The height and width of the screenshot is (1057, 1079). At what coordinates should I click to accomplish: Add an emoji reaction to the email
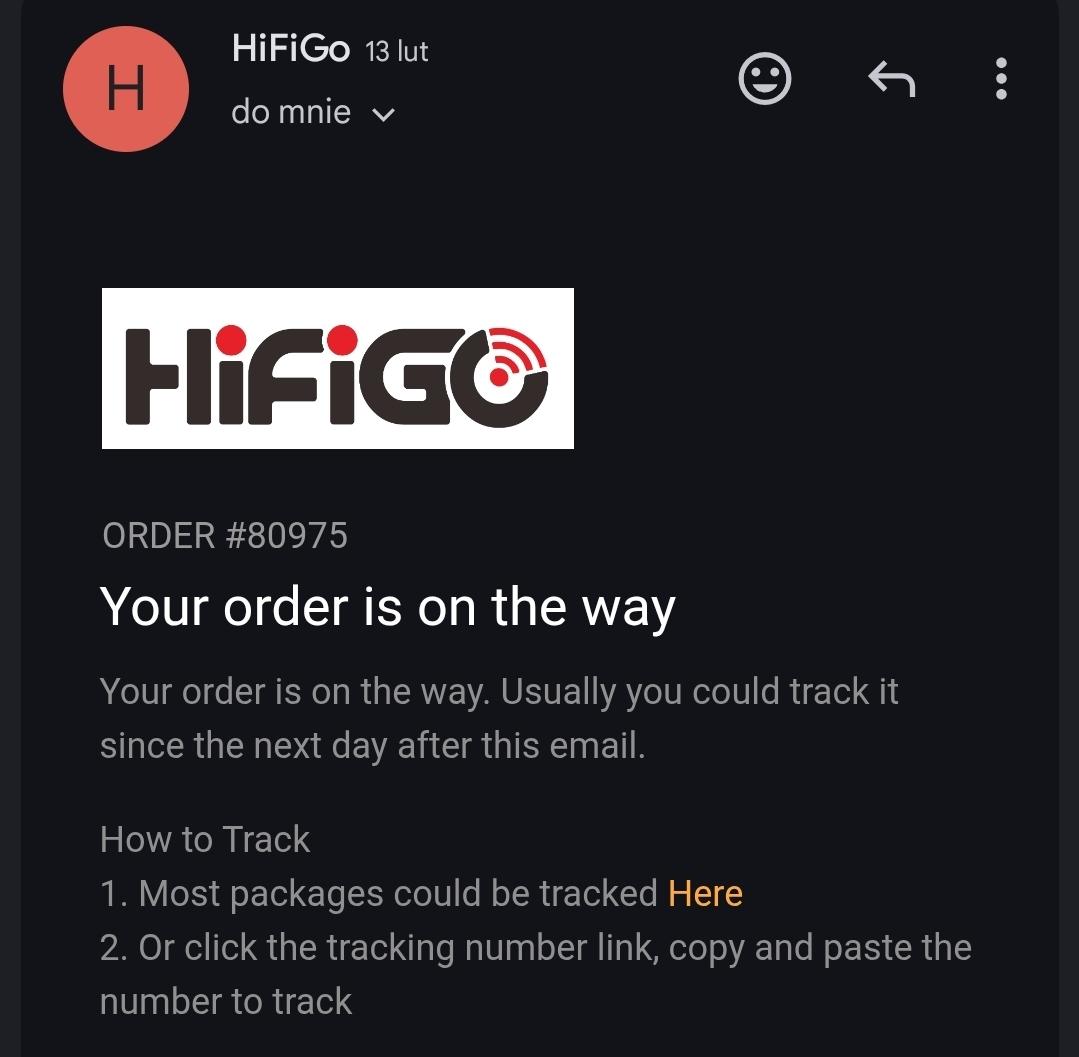point(765,78)
